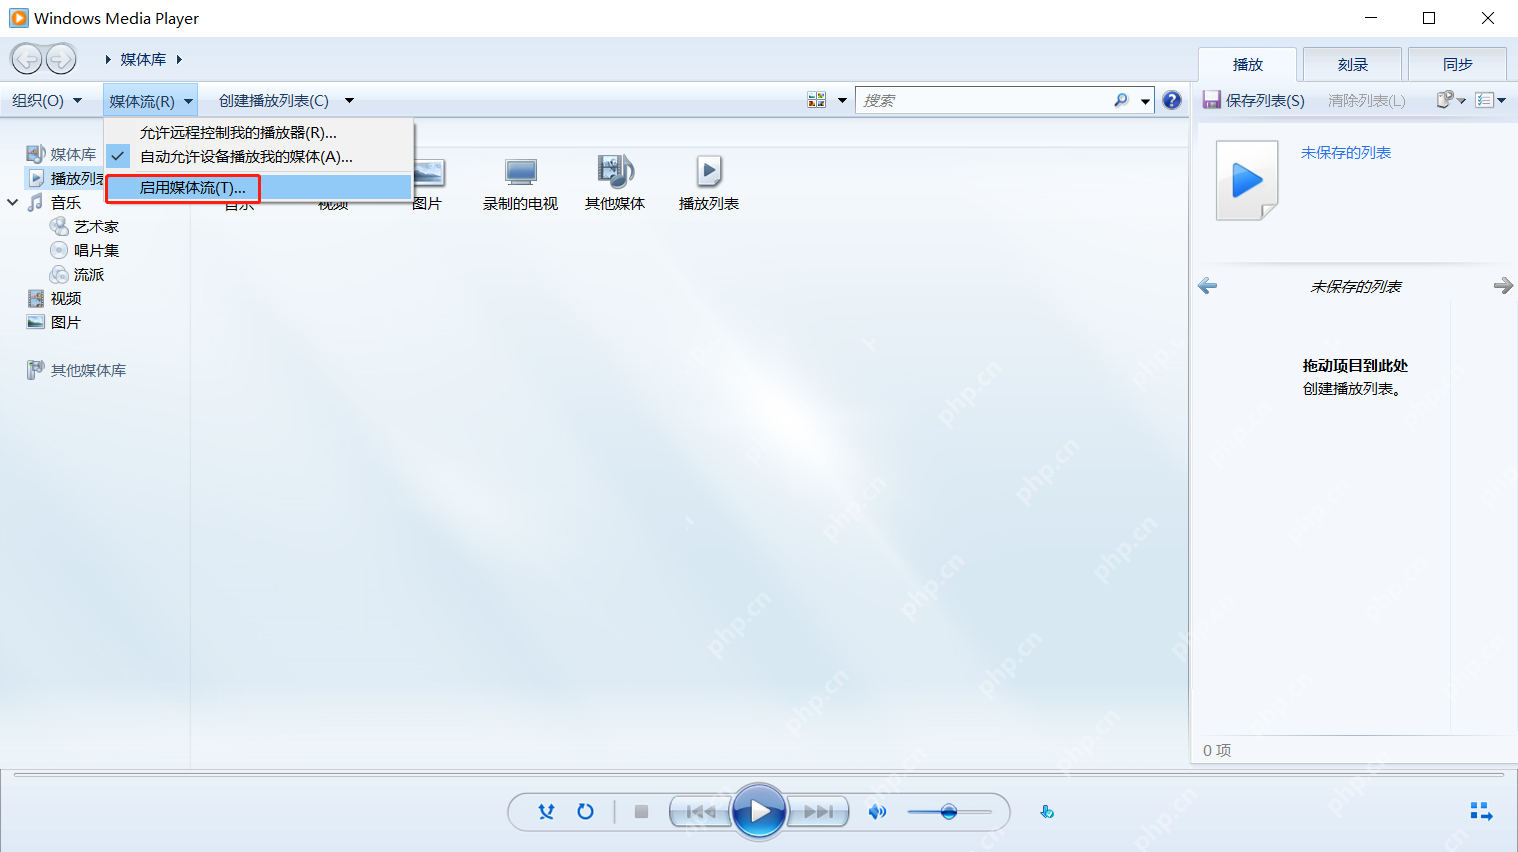Expand view options dropdown arrow
The image size is (1518, 852).
click(842, 100)
